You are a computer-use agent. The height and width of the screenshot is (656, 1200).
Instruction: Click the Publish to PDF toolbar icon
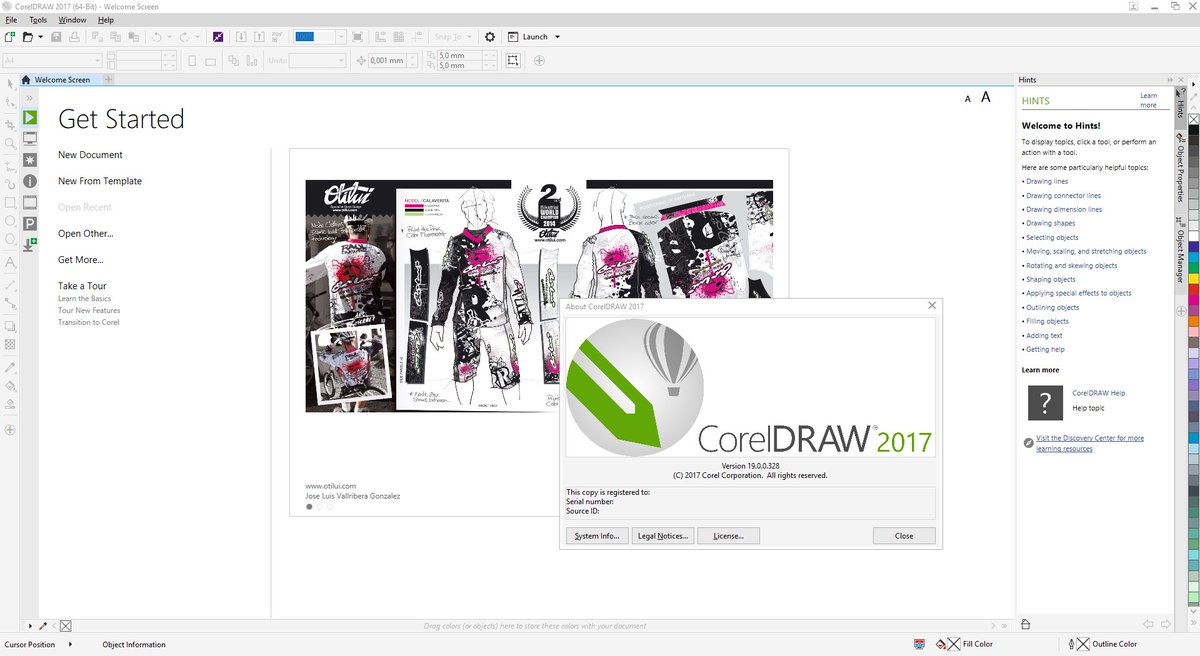pyautogui.click(x=276, y=36)
